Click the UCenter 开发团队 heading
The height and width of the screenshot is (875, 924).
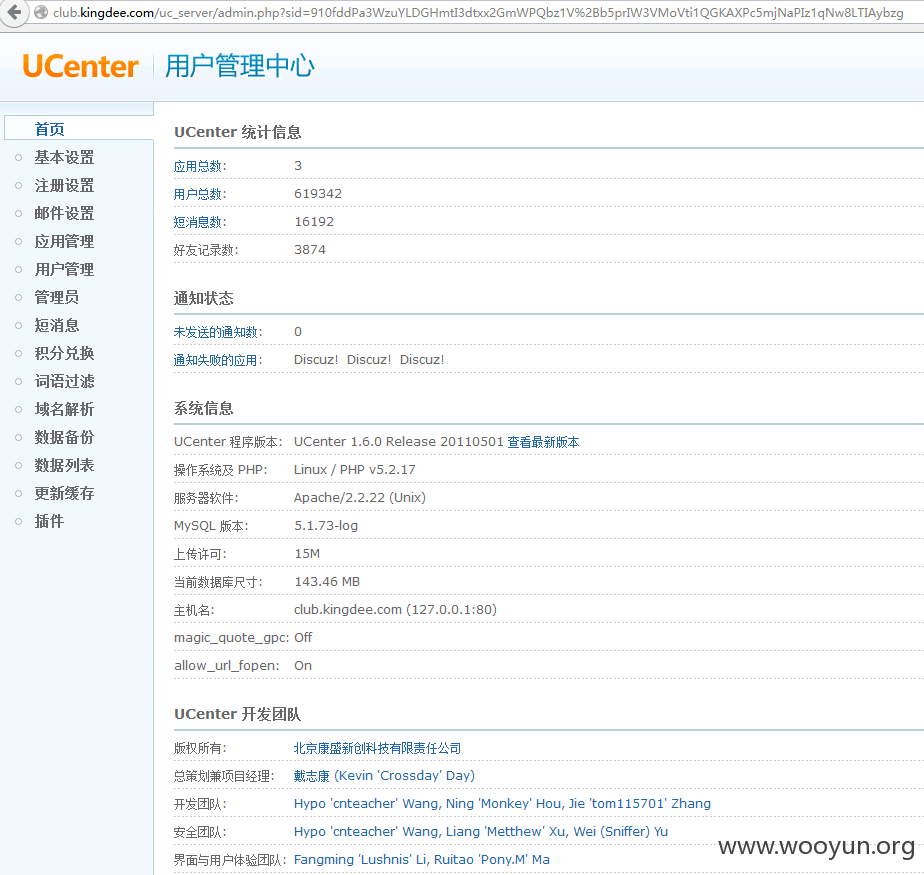(x=237, y=714)
